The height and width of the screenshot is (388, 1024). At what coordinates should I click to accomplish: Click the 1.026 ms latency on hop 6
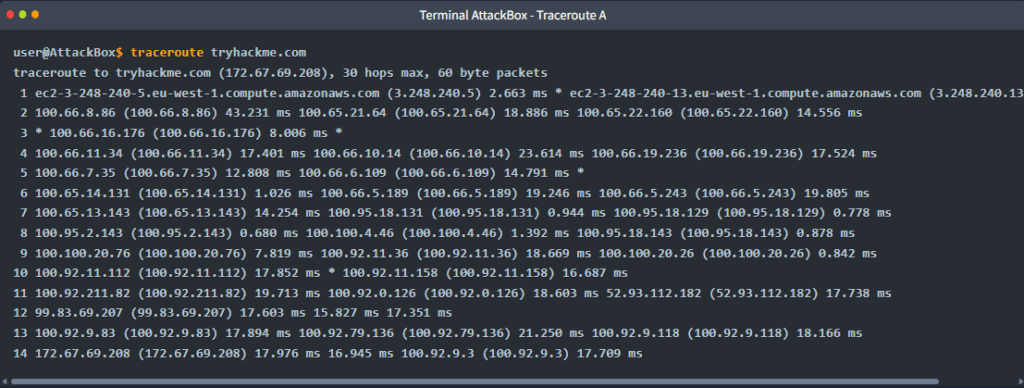click(283, 193)
